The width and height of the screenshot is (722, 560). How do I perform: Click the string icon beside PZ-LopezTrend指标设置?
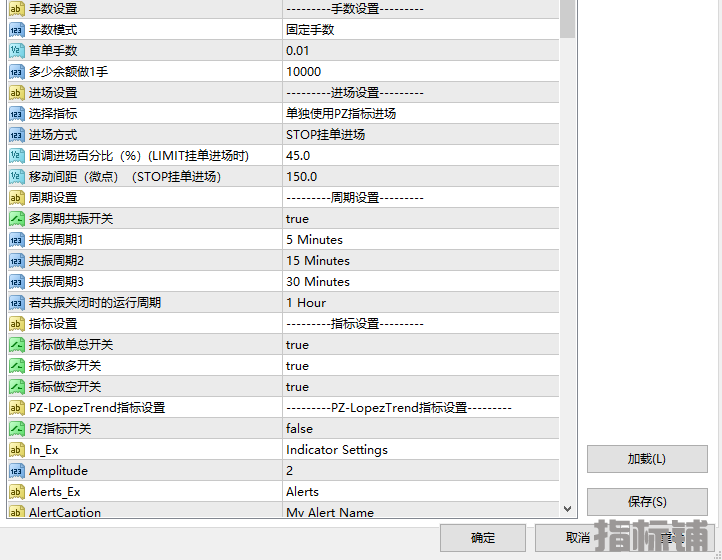pyautogui.click(x=16, y=408)
